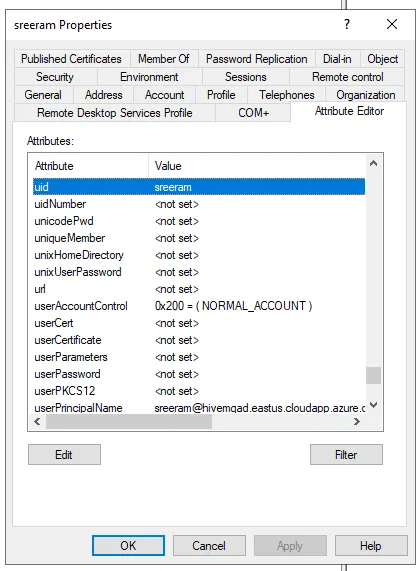Click the horizontal scrollbar right arrow

[x=357, y=422]
